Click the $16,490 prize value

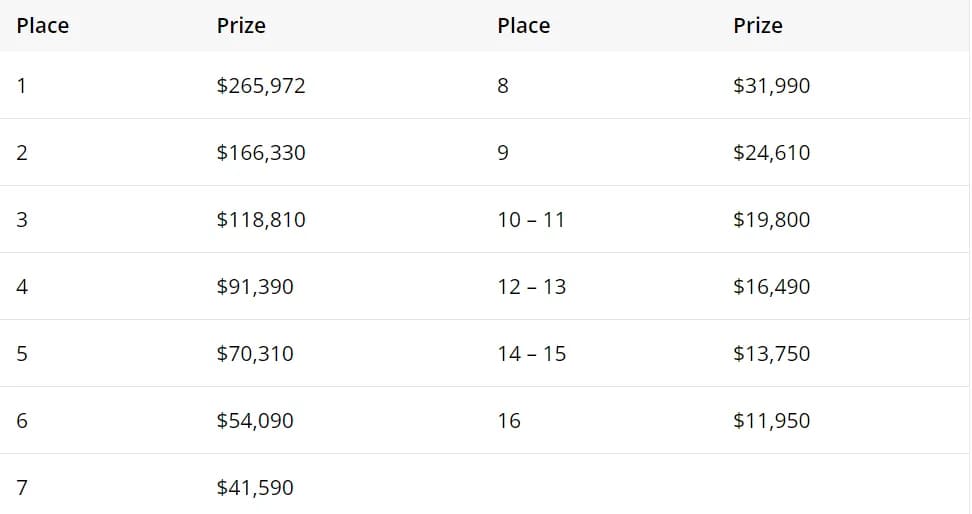tap(771, 287)
